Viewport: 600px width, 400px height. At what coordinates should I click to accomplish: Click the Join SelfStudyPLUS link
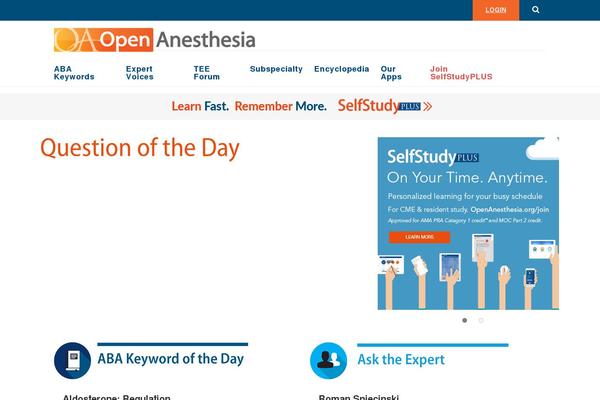coord(461,73)
